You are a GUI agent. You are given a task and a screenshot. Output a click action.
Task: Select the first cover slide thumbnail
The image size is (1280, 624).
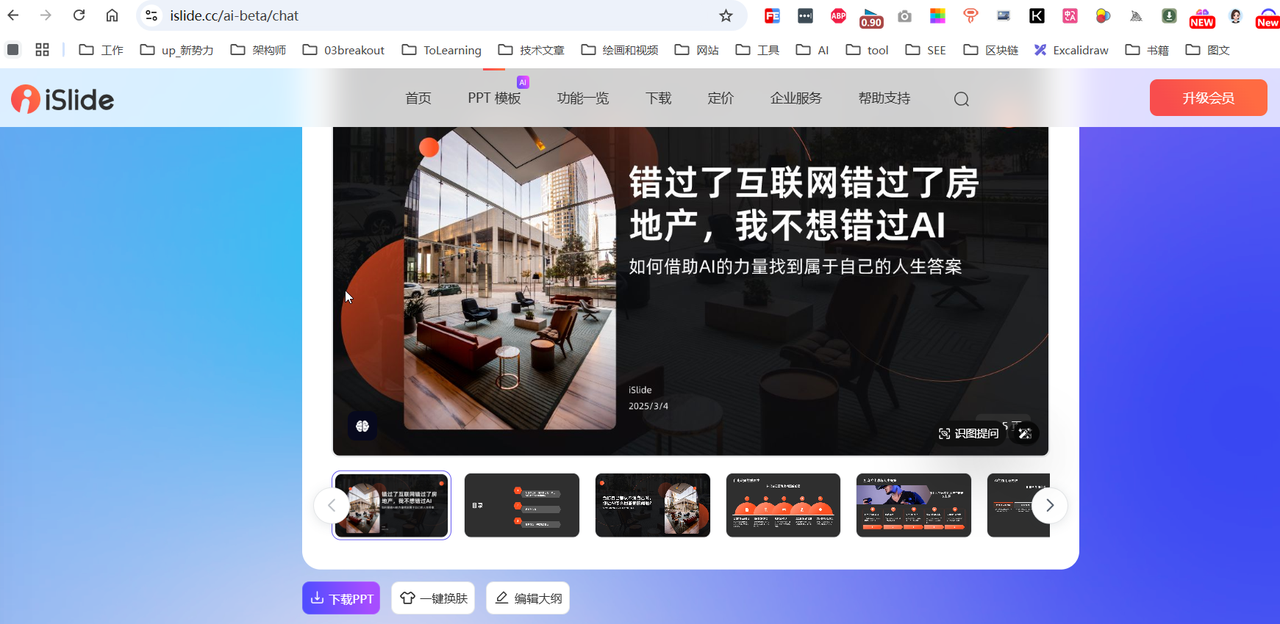point(391,505)
